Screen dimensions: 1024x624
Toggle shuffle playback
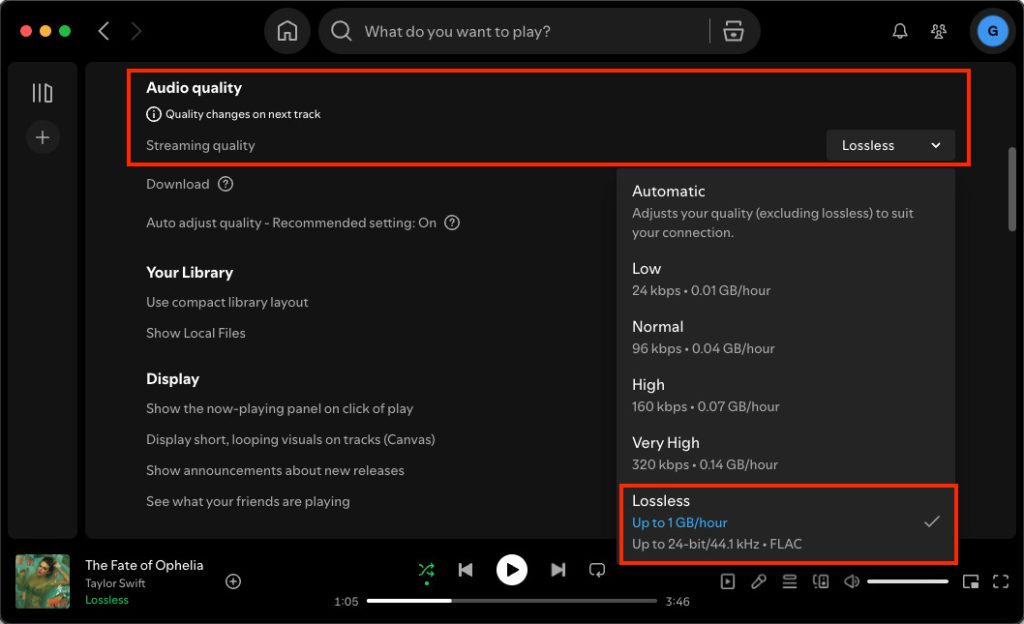coord(426,570)
